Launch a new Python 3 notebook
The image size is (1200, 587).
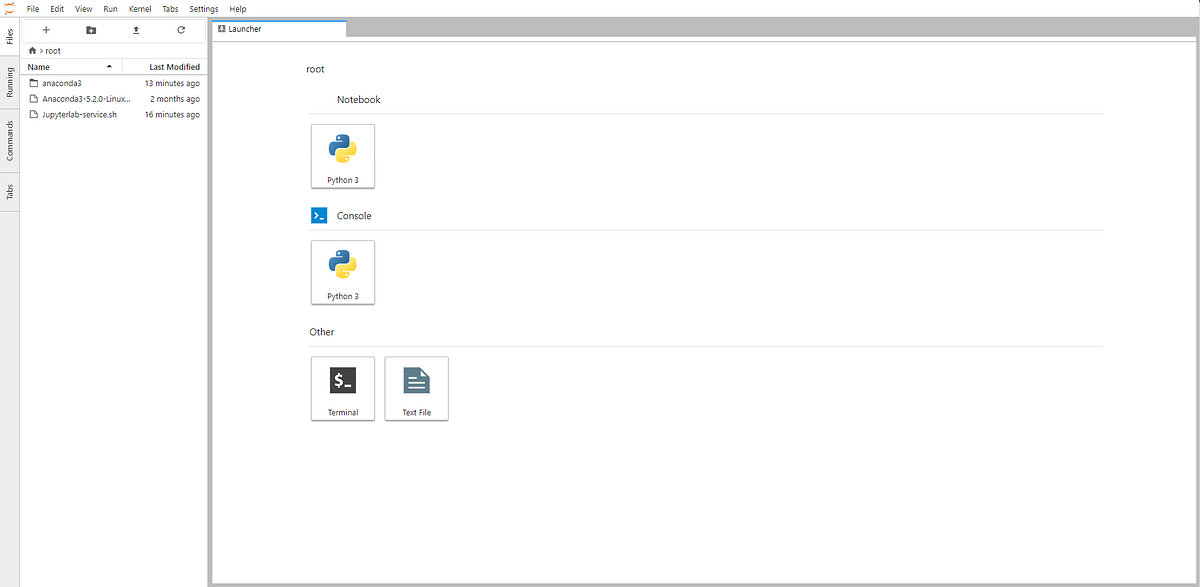(343, 156)
